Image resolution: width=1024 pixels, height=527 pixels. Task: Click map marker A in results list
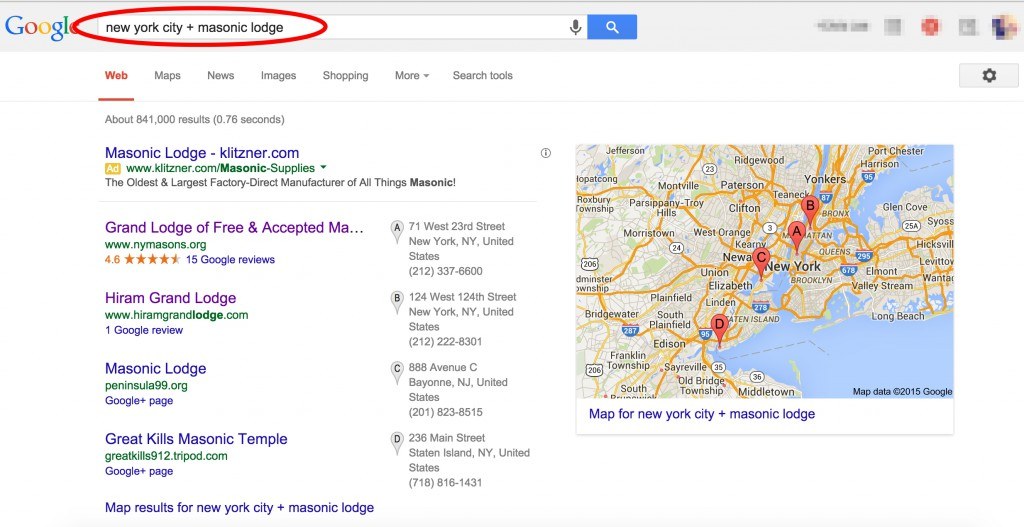tap(396, 231)
